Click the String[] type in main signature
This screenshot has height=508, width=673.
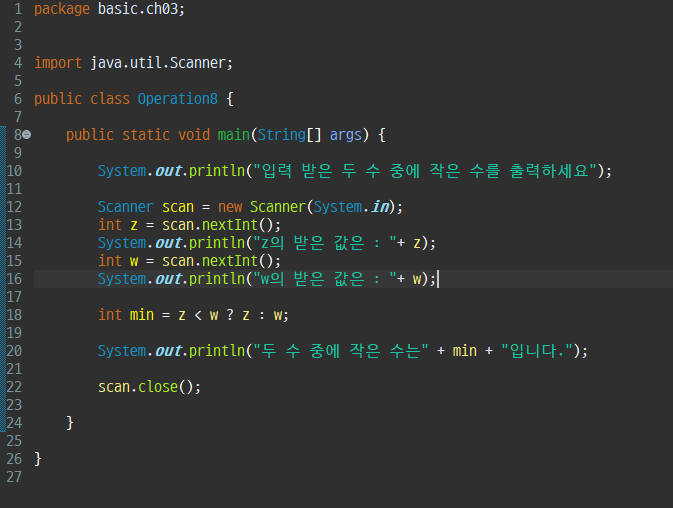tap(289, 135)
